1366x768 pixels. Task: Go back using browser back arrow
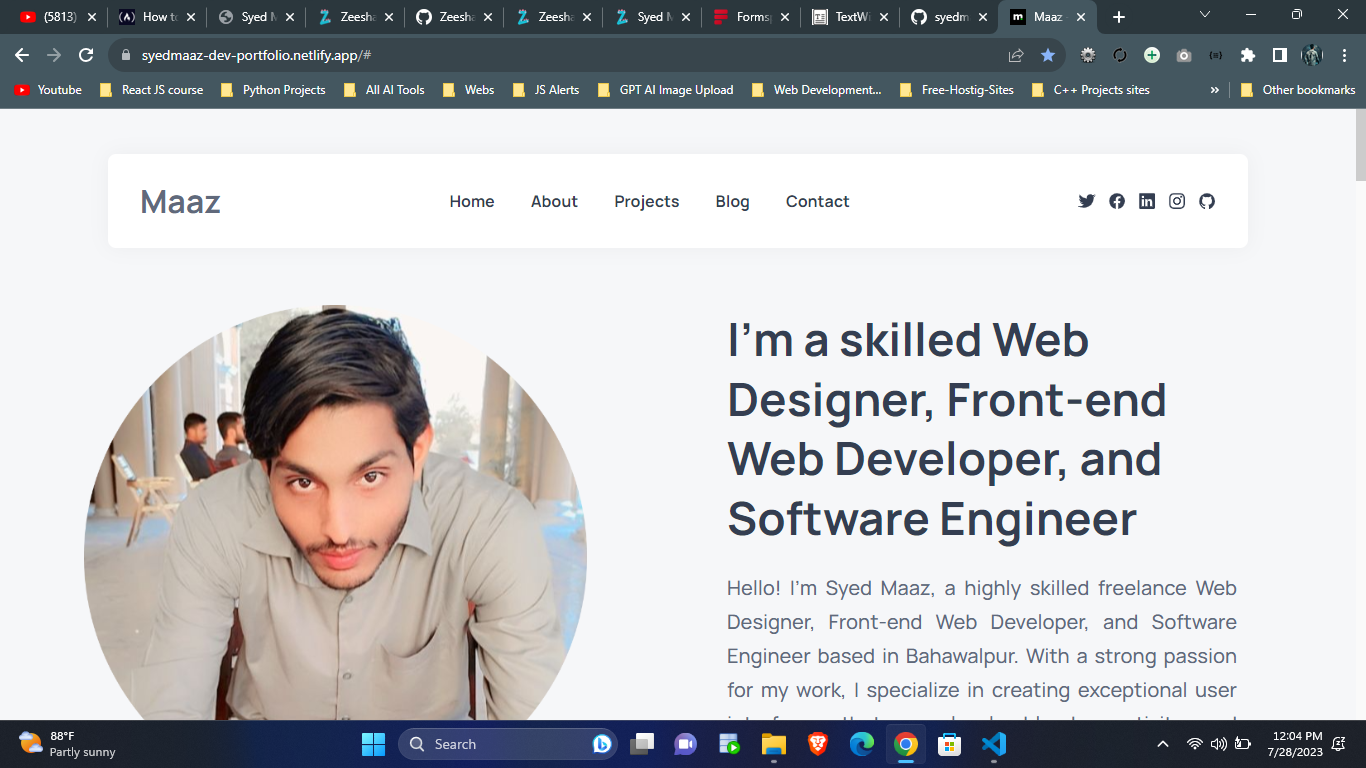[x=22, y=55]
